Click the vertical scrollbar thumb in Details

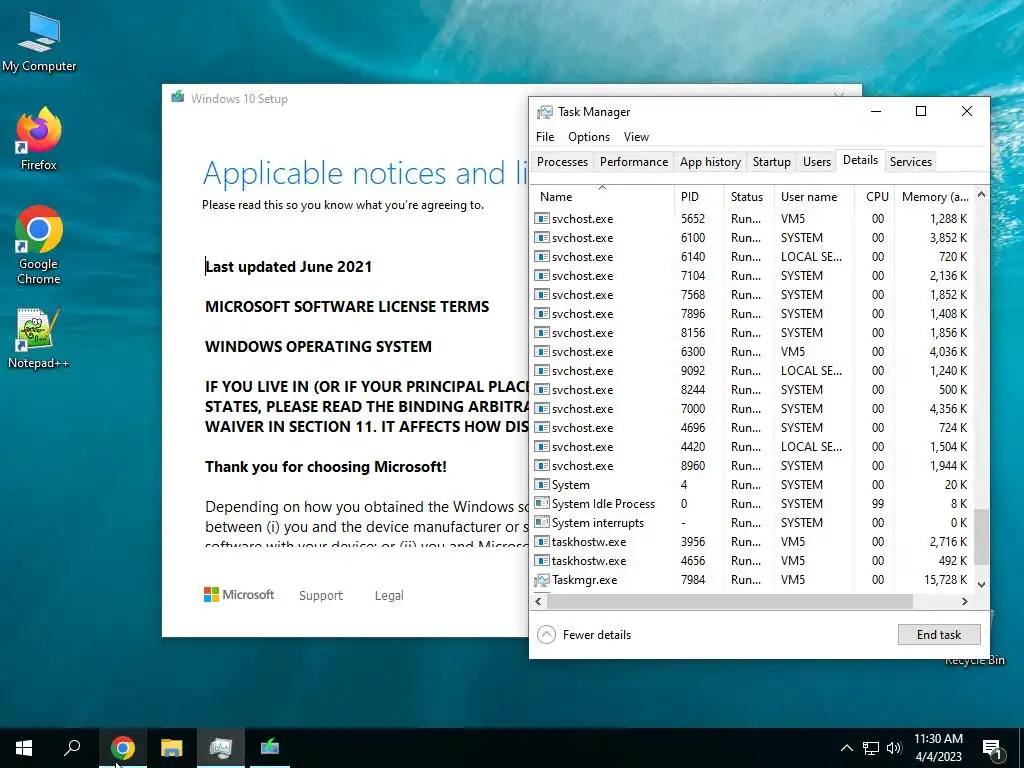point(981,536)
